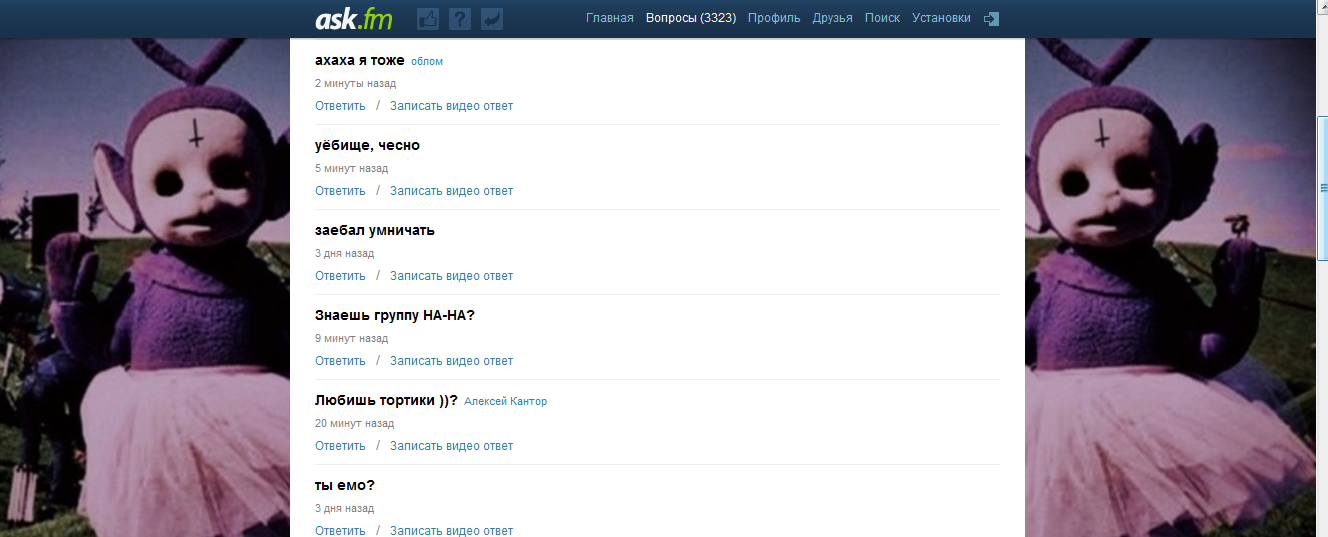This screenshot has height=537, width=1328.
Task: Record video answer for 'заебал умничать'
Action: tap(451, 276)
